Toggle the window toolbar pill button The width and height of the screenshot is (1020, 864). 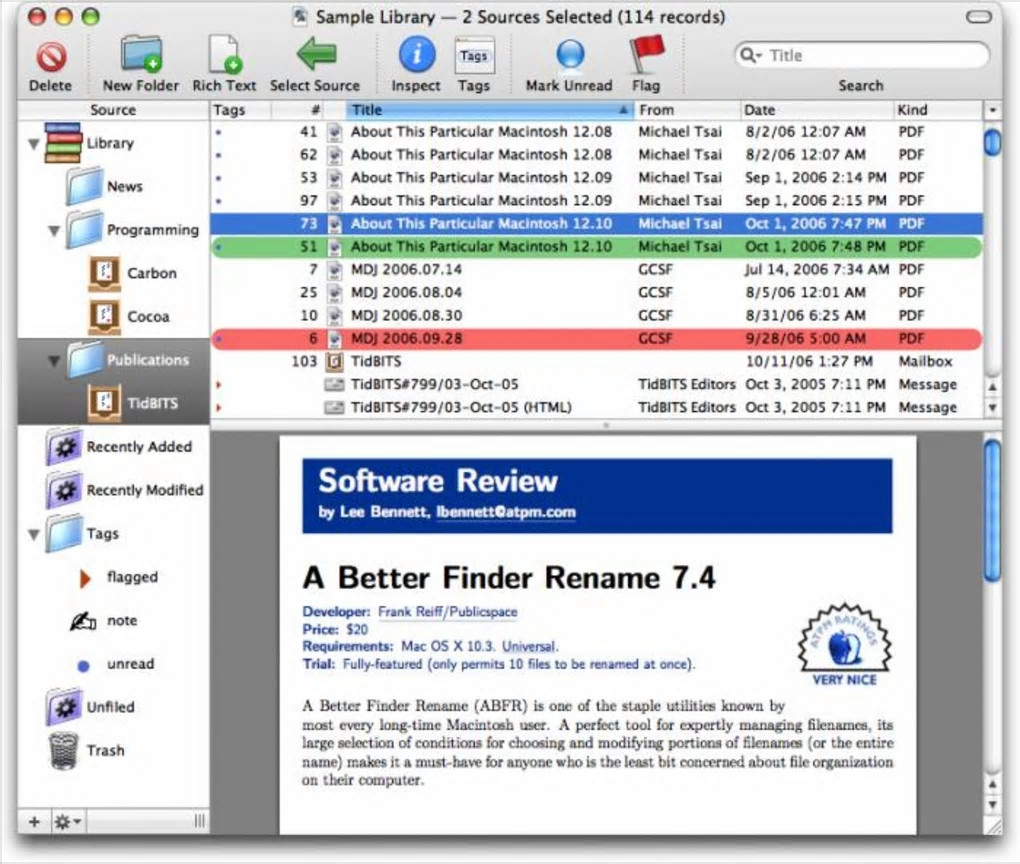pos(978,17)
